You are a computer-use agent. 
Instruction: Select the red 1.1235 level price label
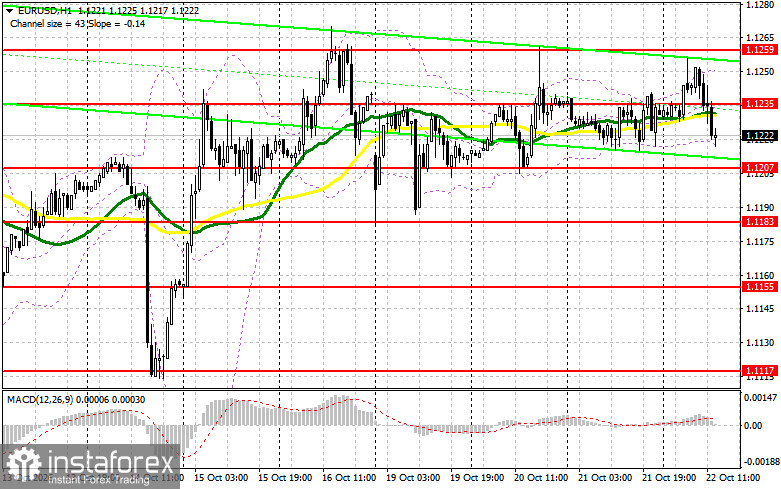760,104
